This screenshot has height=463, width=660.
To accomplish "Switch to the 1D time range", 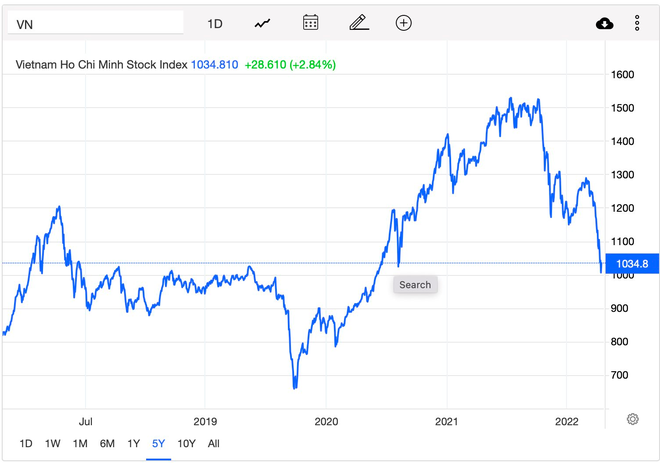I will (x=26, y=444).
